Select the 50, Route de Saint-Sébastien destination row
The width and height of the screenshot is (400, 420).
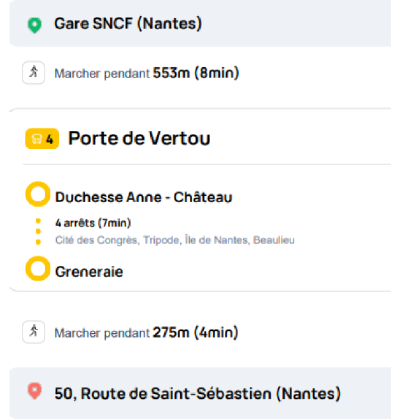click(x=200, y=393)
